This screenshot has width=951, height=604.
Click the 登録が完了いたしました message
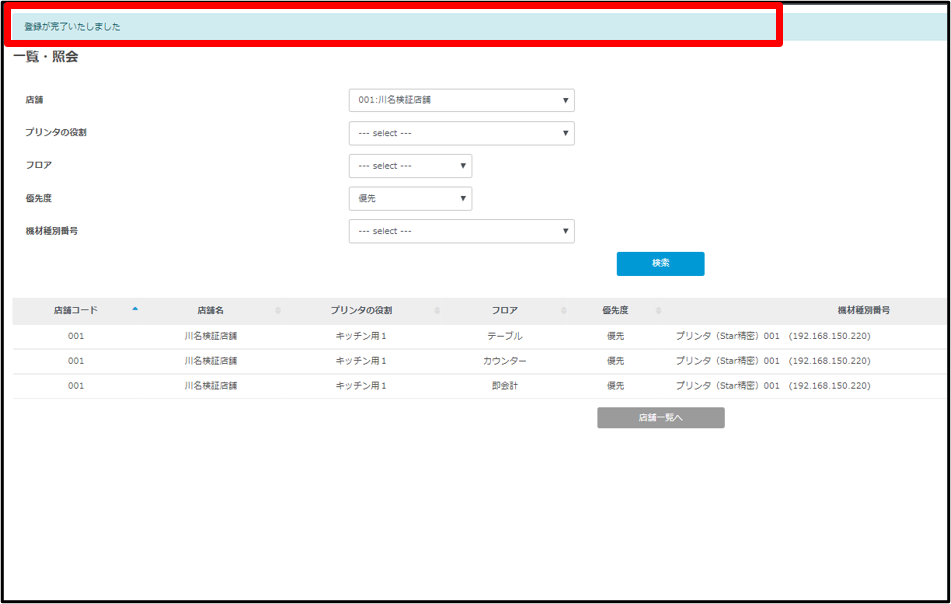pos(72,27)
